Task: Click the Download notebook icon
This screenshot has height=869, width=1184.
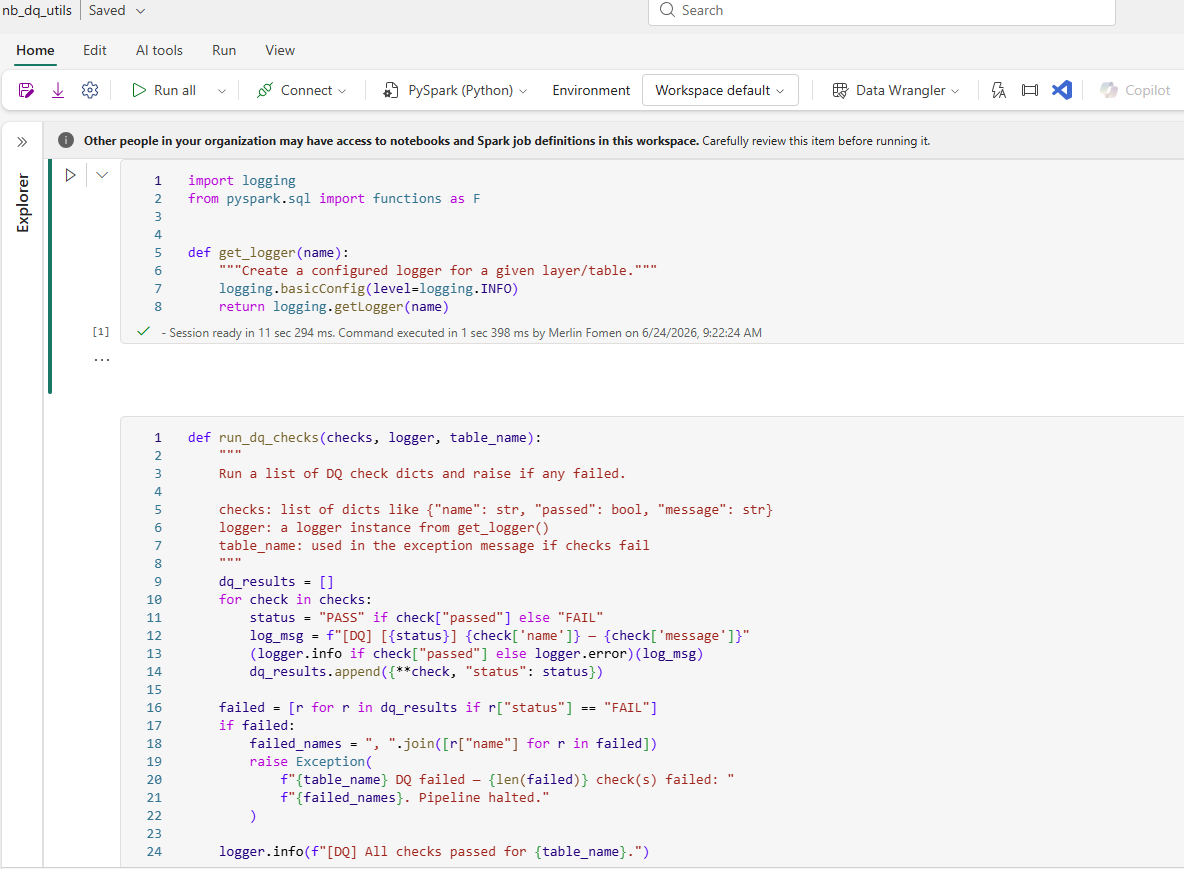Action: click(x=58, y=91)
